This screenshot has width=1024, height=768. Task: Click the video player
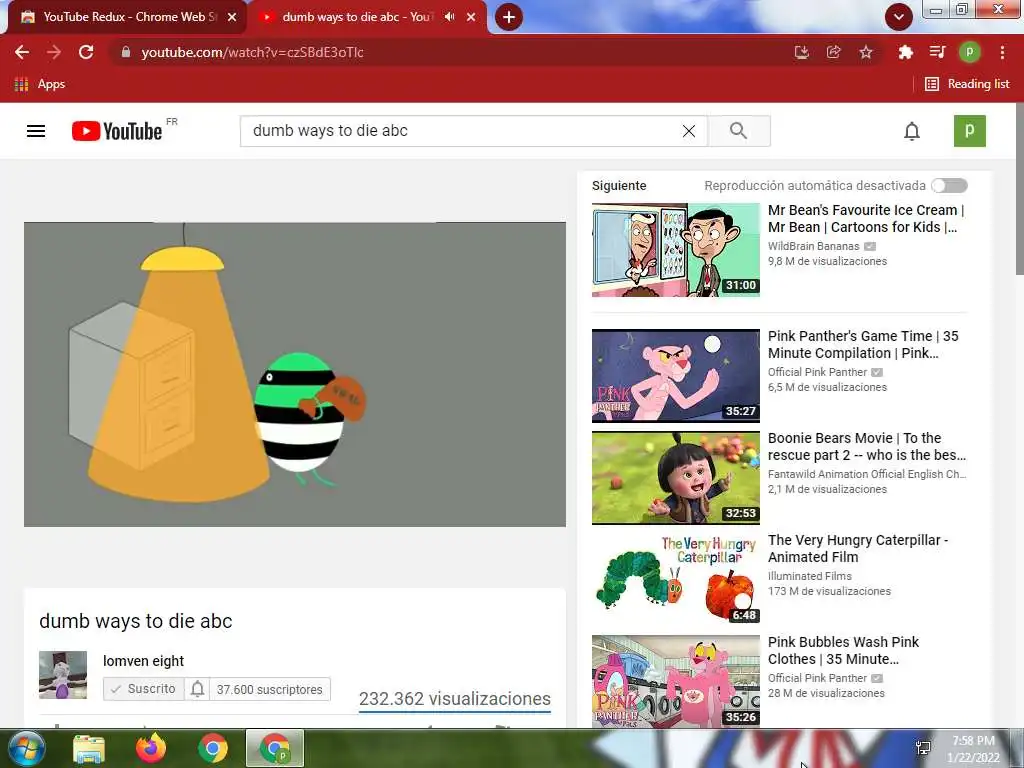[x=295, y=374]
